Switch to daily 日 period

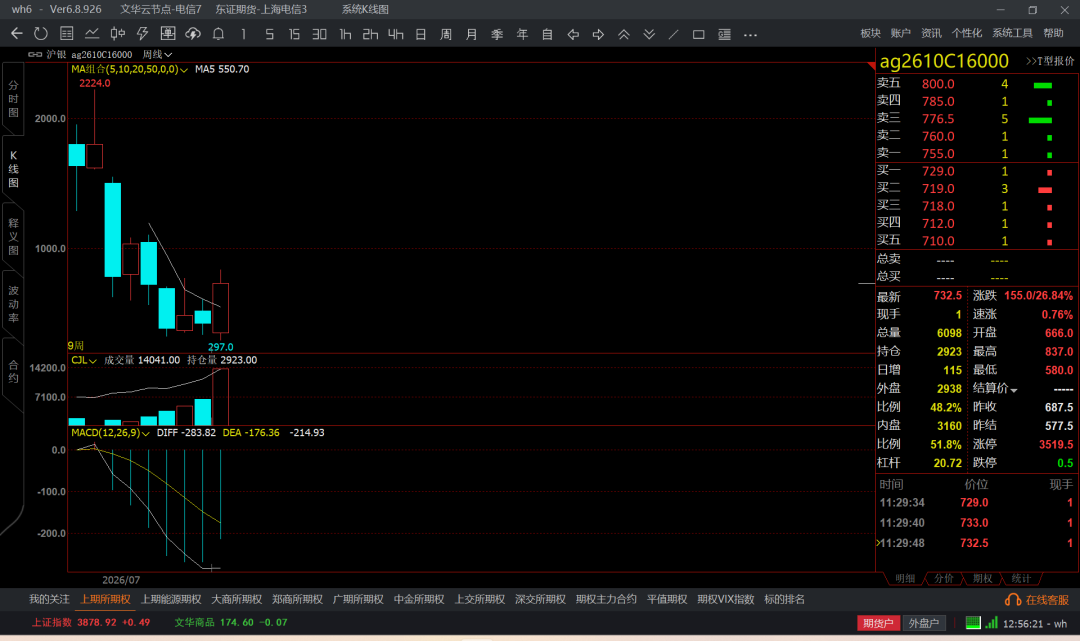[x=421, y=34]
